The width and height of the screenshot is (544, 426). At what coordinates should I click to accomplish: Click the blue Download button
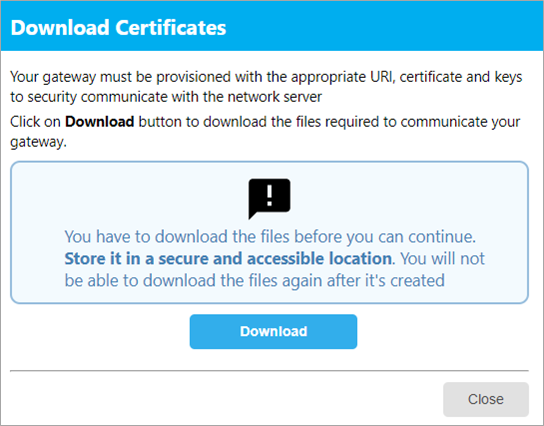click(273, 331)
